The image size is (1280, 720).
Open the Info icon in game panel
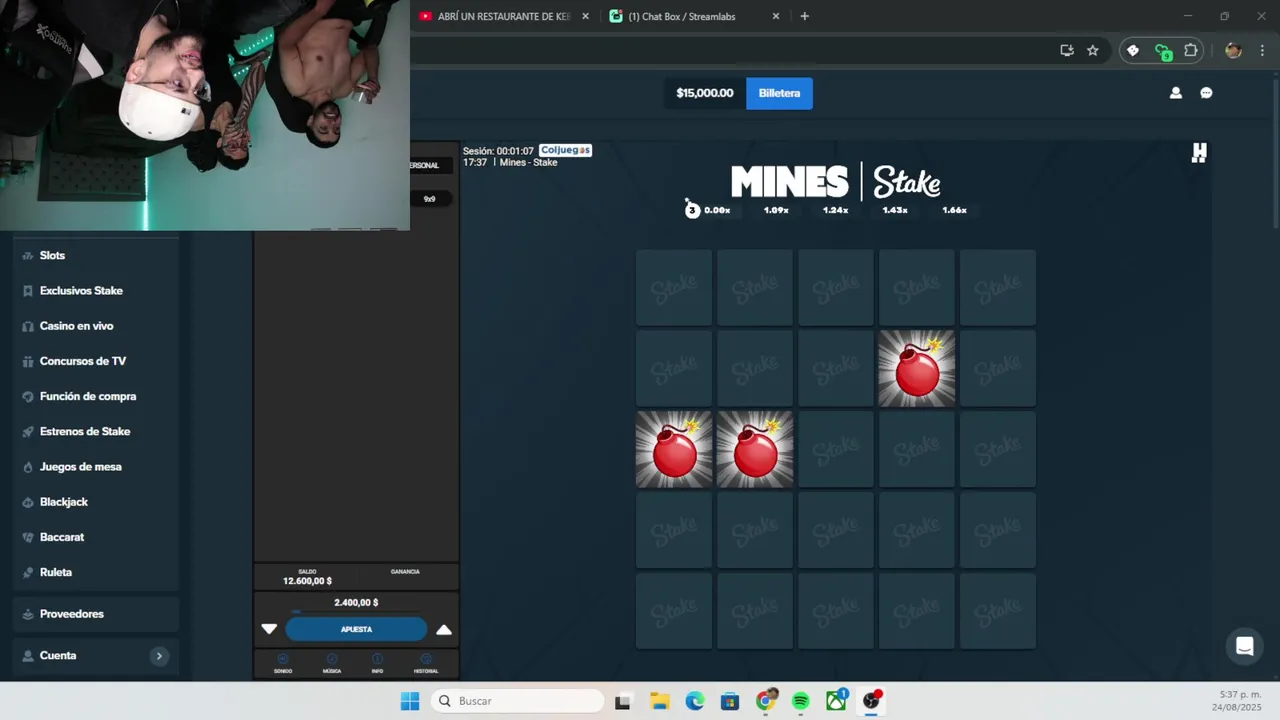pyautogui.click(x=377, y=659)
